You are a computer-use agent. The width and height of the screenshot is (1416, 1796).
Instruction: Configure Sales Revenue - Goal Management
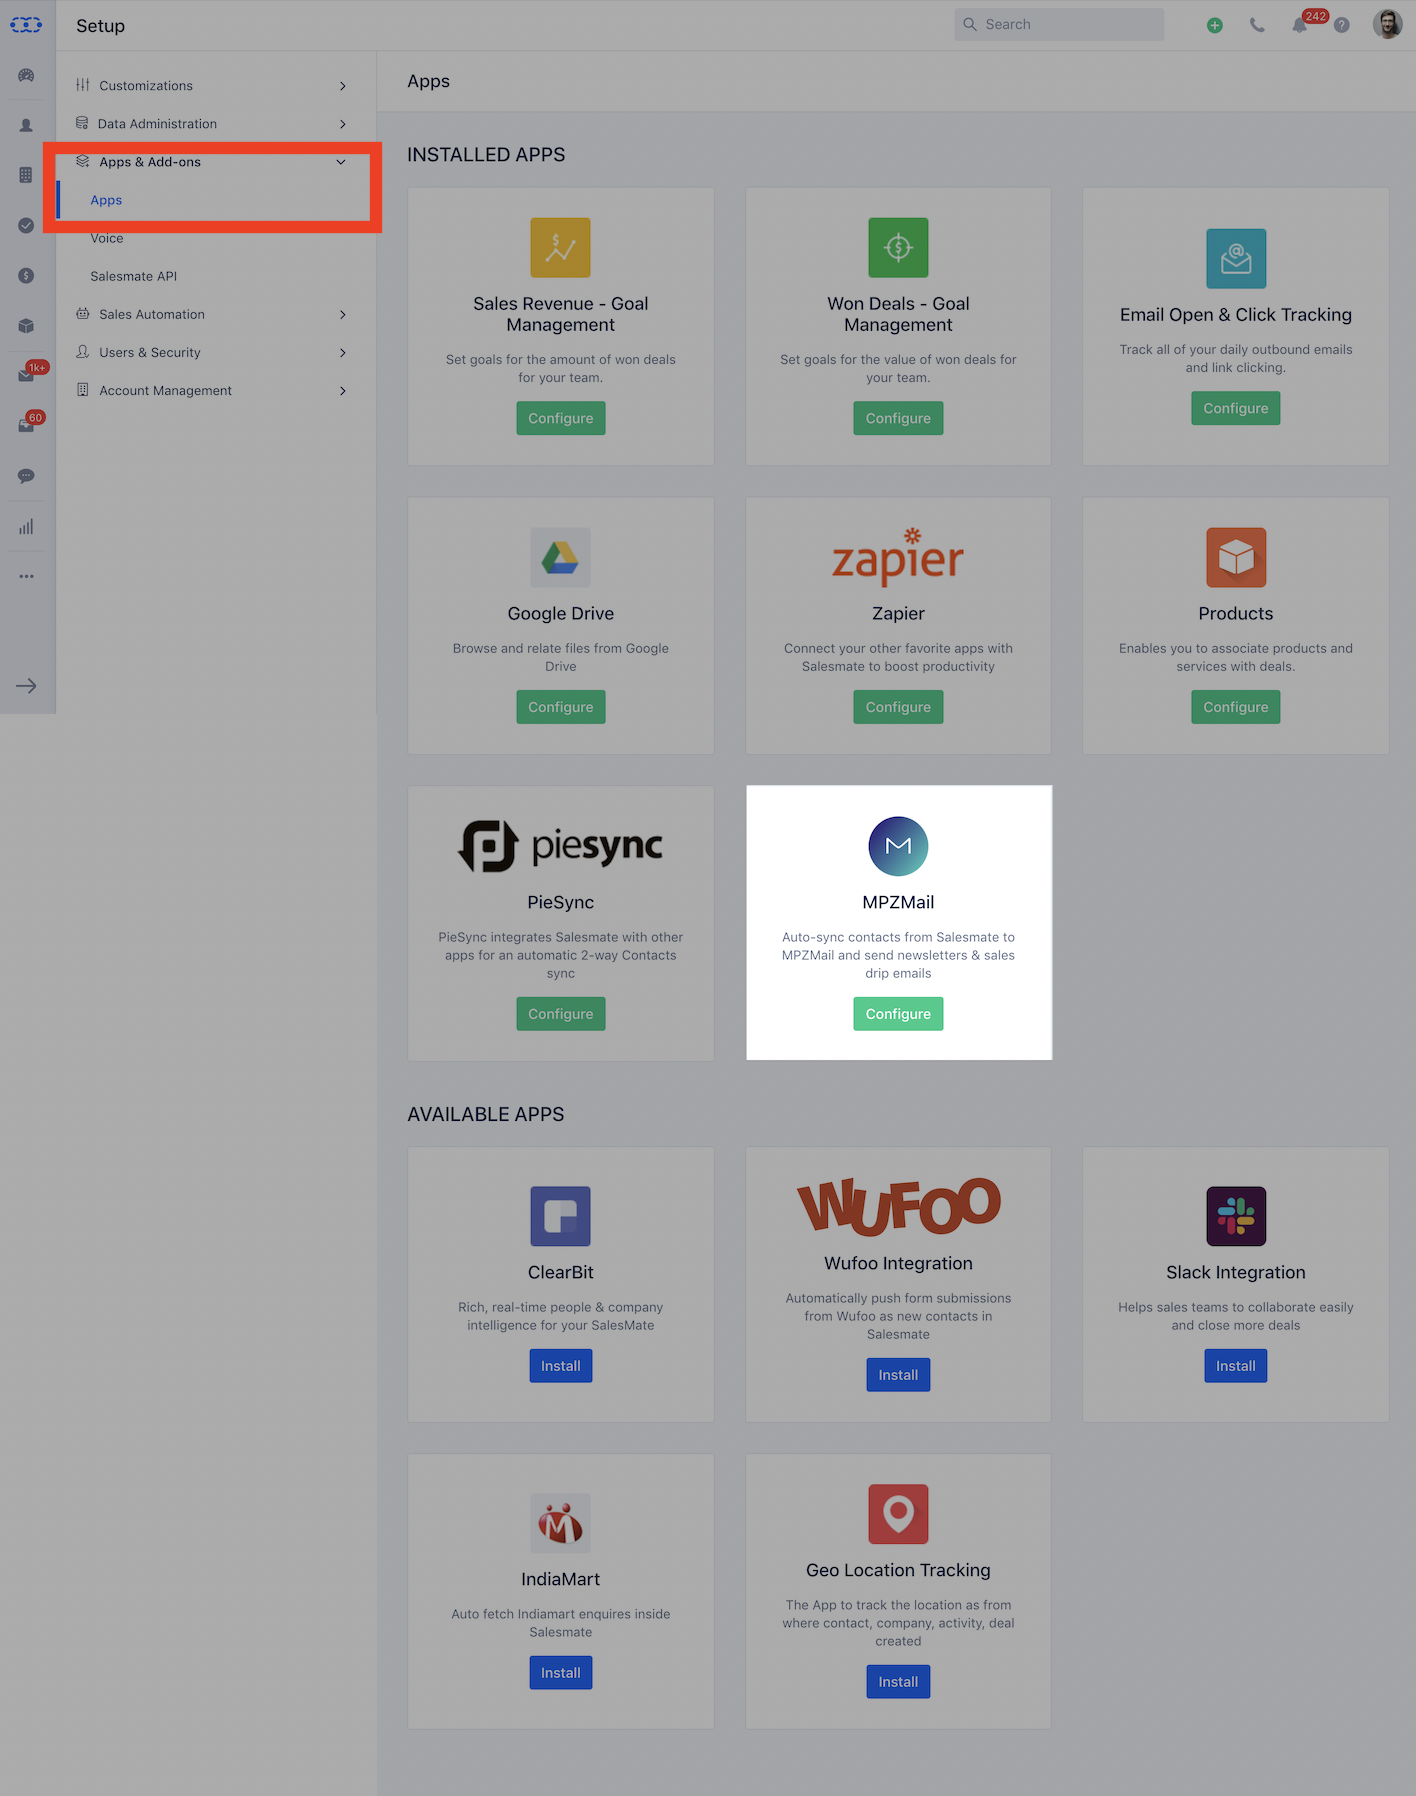pos(560,418)
